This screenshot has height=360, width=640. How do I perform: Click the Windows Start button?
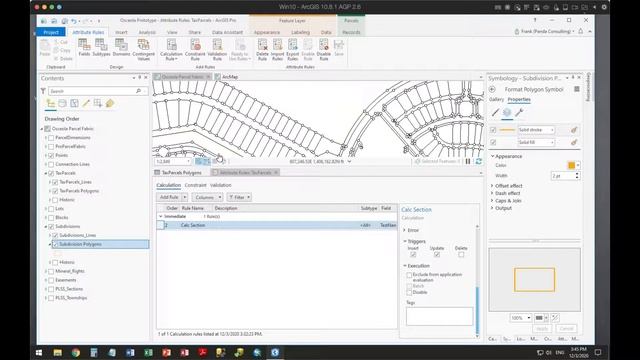(x=39, y=352)
